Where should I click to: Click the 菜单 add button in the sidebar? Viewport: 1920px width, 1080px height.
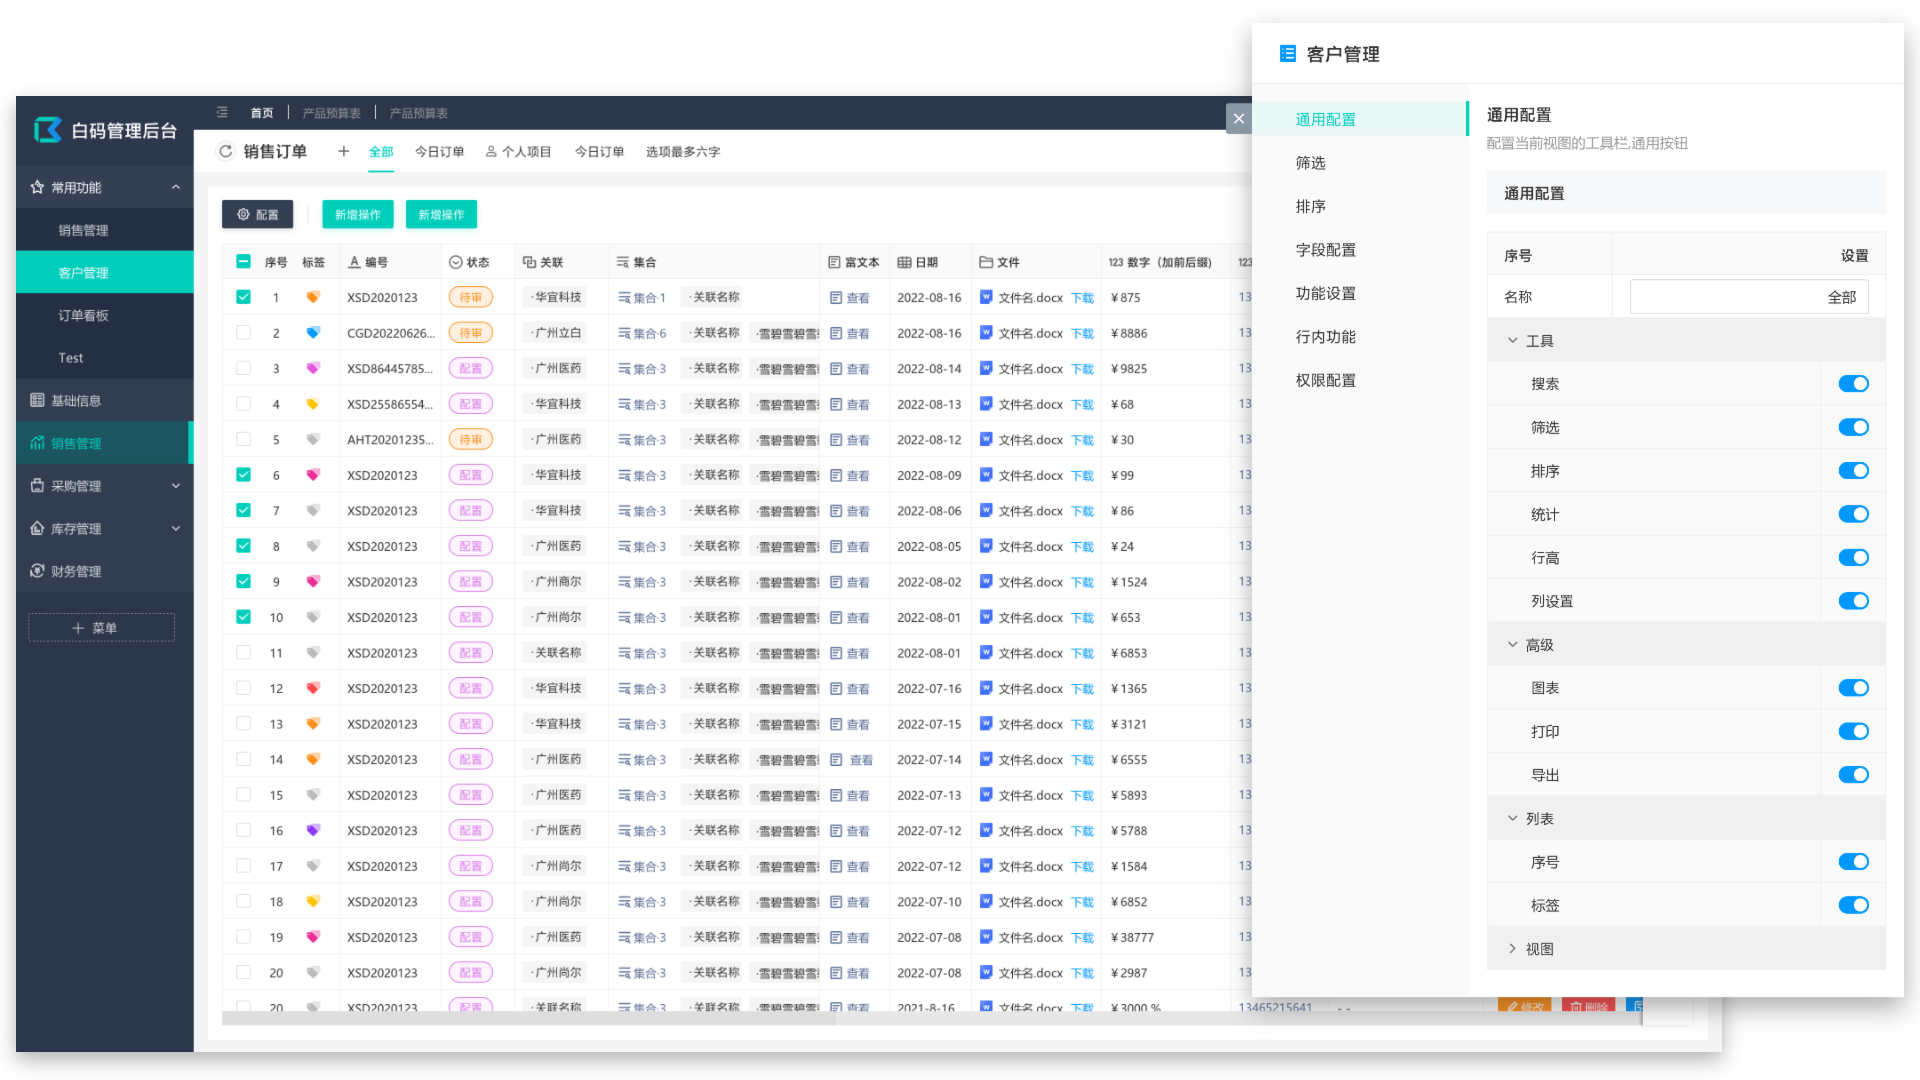coord(101,627)
